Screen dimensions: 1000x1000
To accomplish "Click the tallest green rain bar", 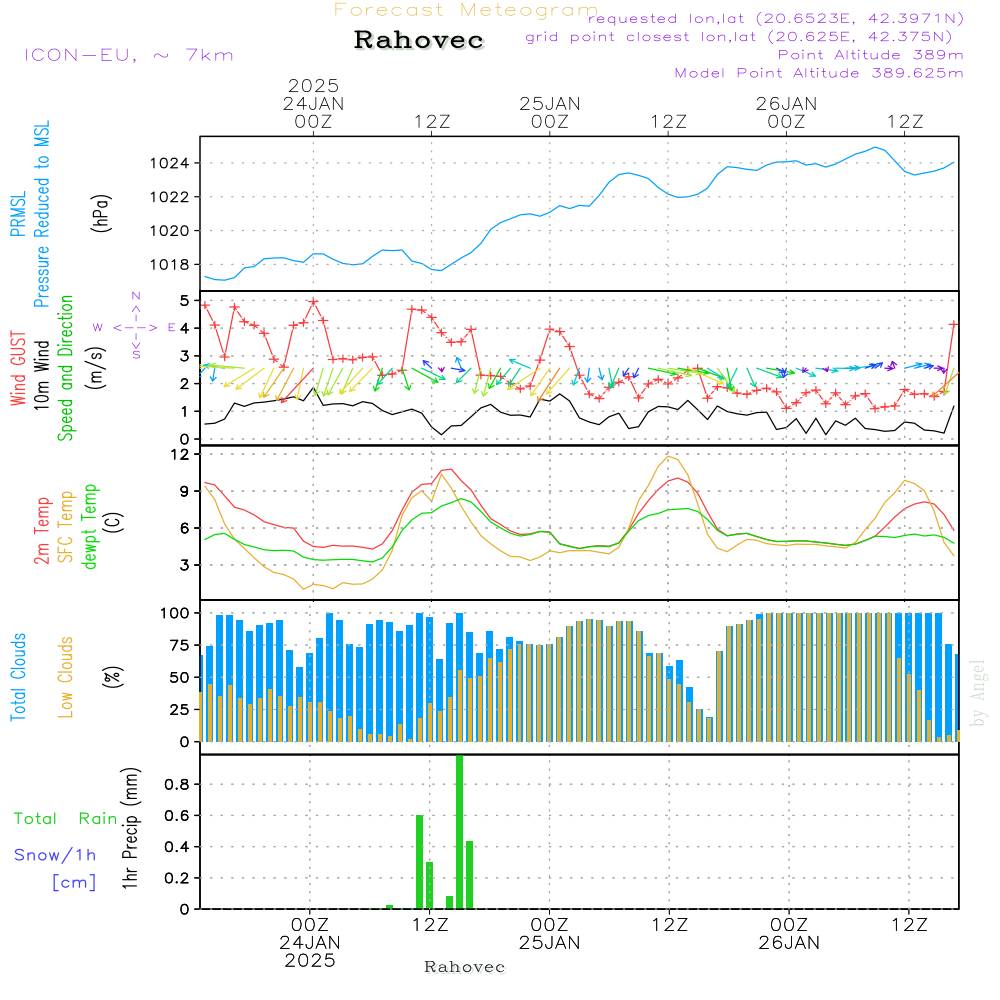I will [459, 832].
